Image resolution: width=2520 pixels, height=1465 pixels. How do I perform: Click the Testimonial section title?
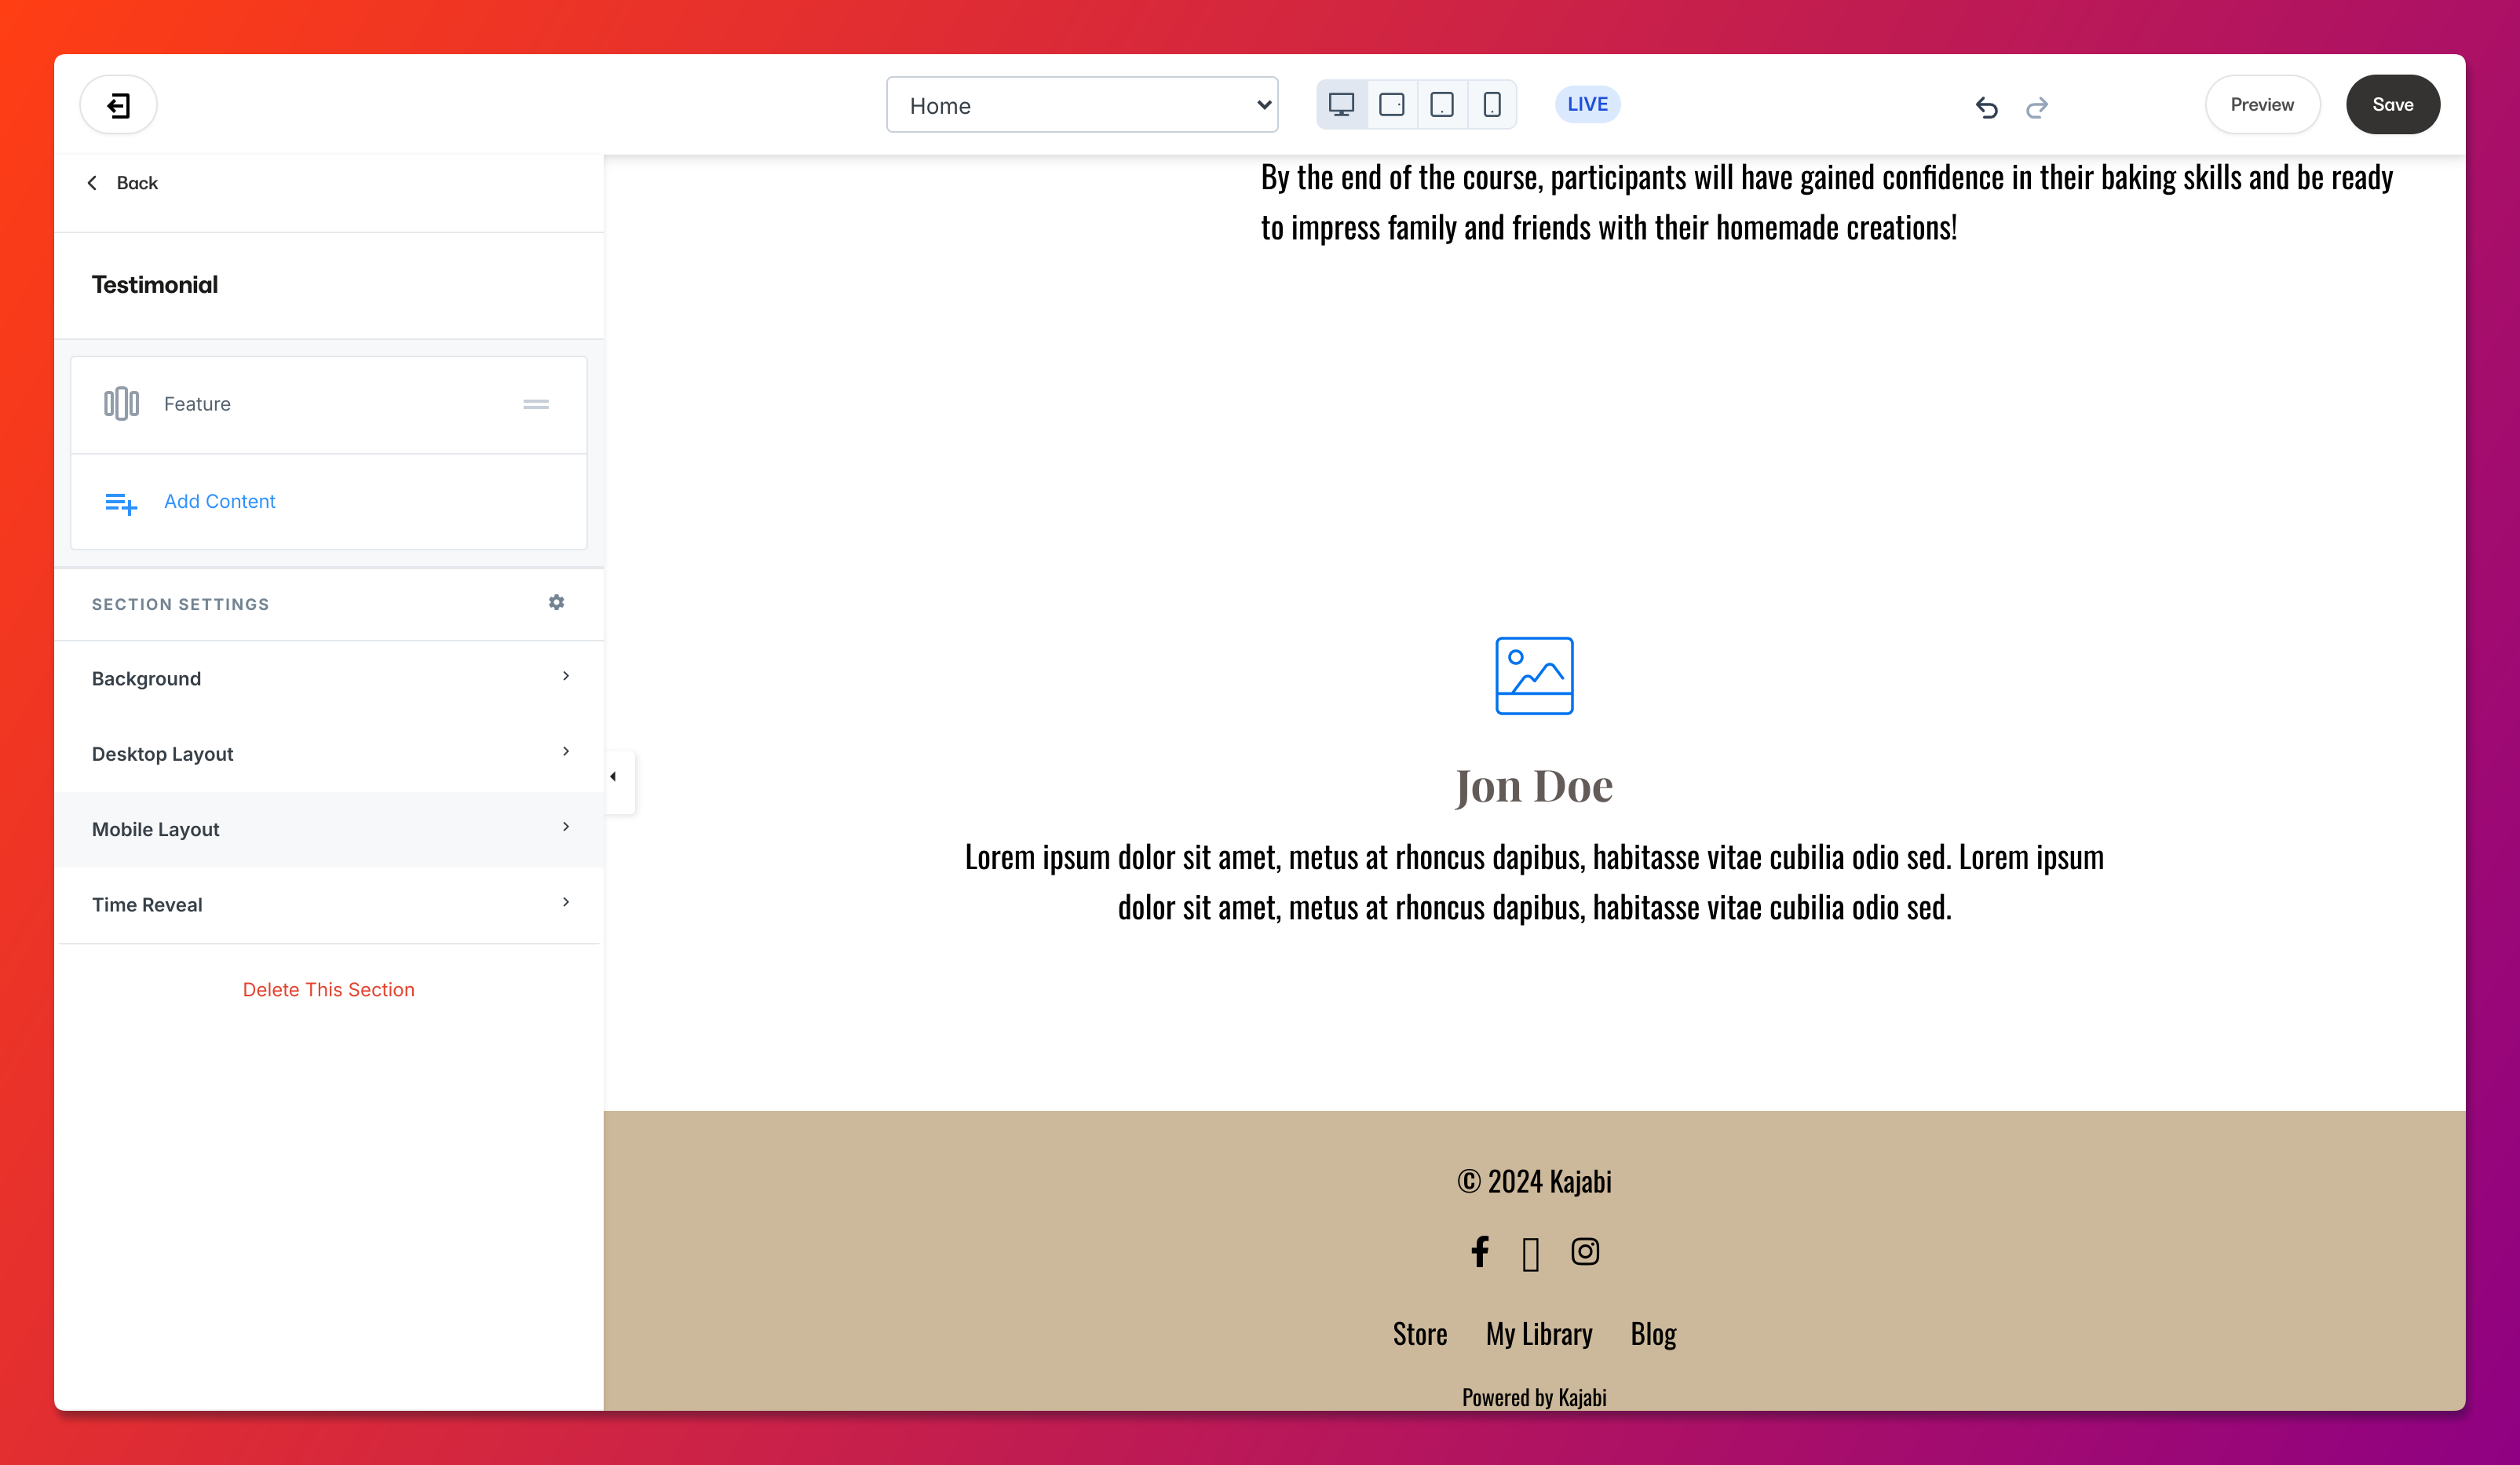click(x=155, y=285)
